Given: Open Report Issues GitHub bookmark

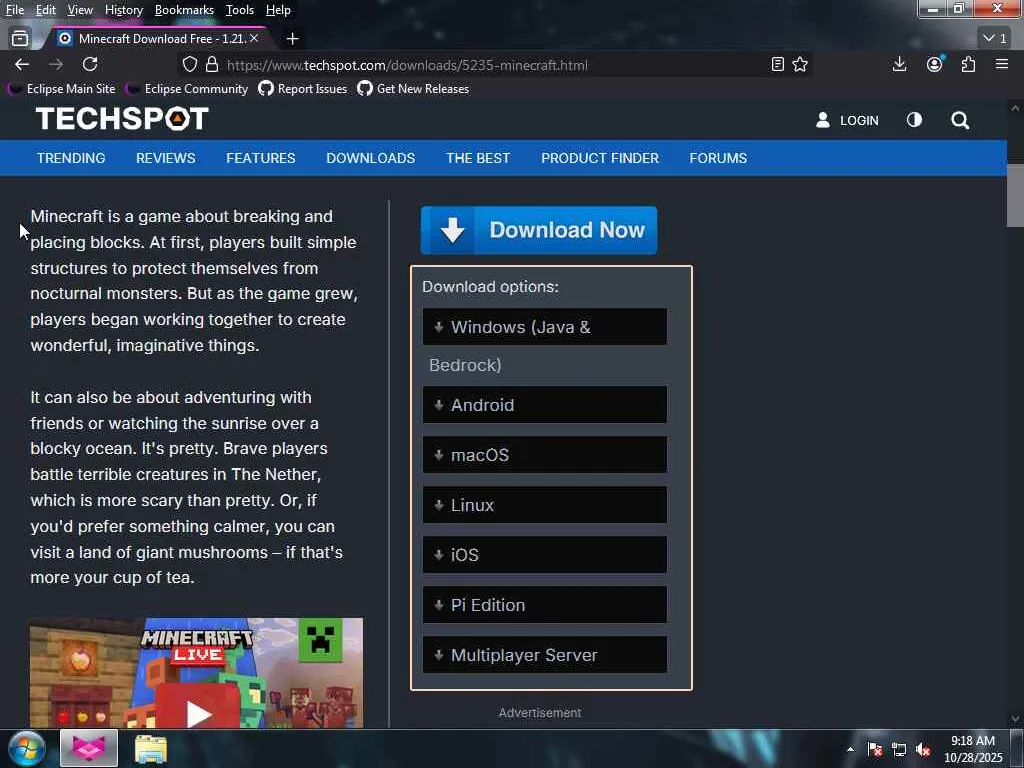Looking at the screenshot, I should (x=302, y=89).
